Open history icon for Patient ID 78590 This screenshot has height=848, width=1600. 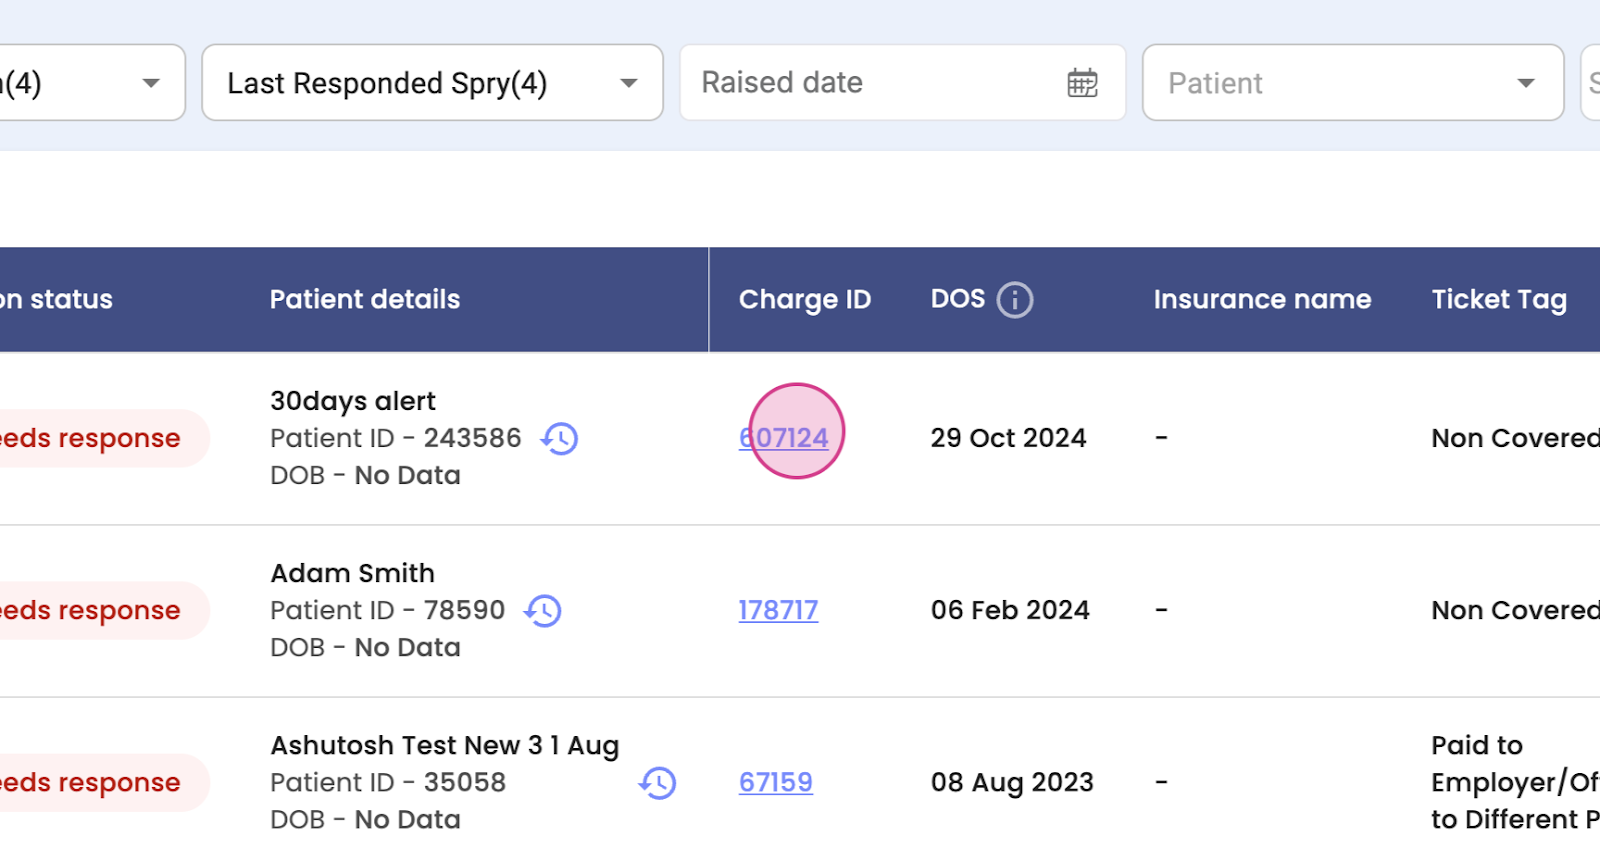pyautogui.click(x=544, y=611)
